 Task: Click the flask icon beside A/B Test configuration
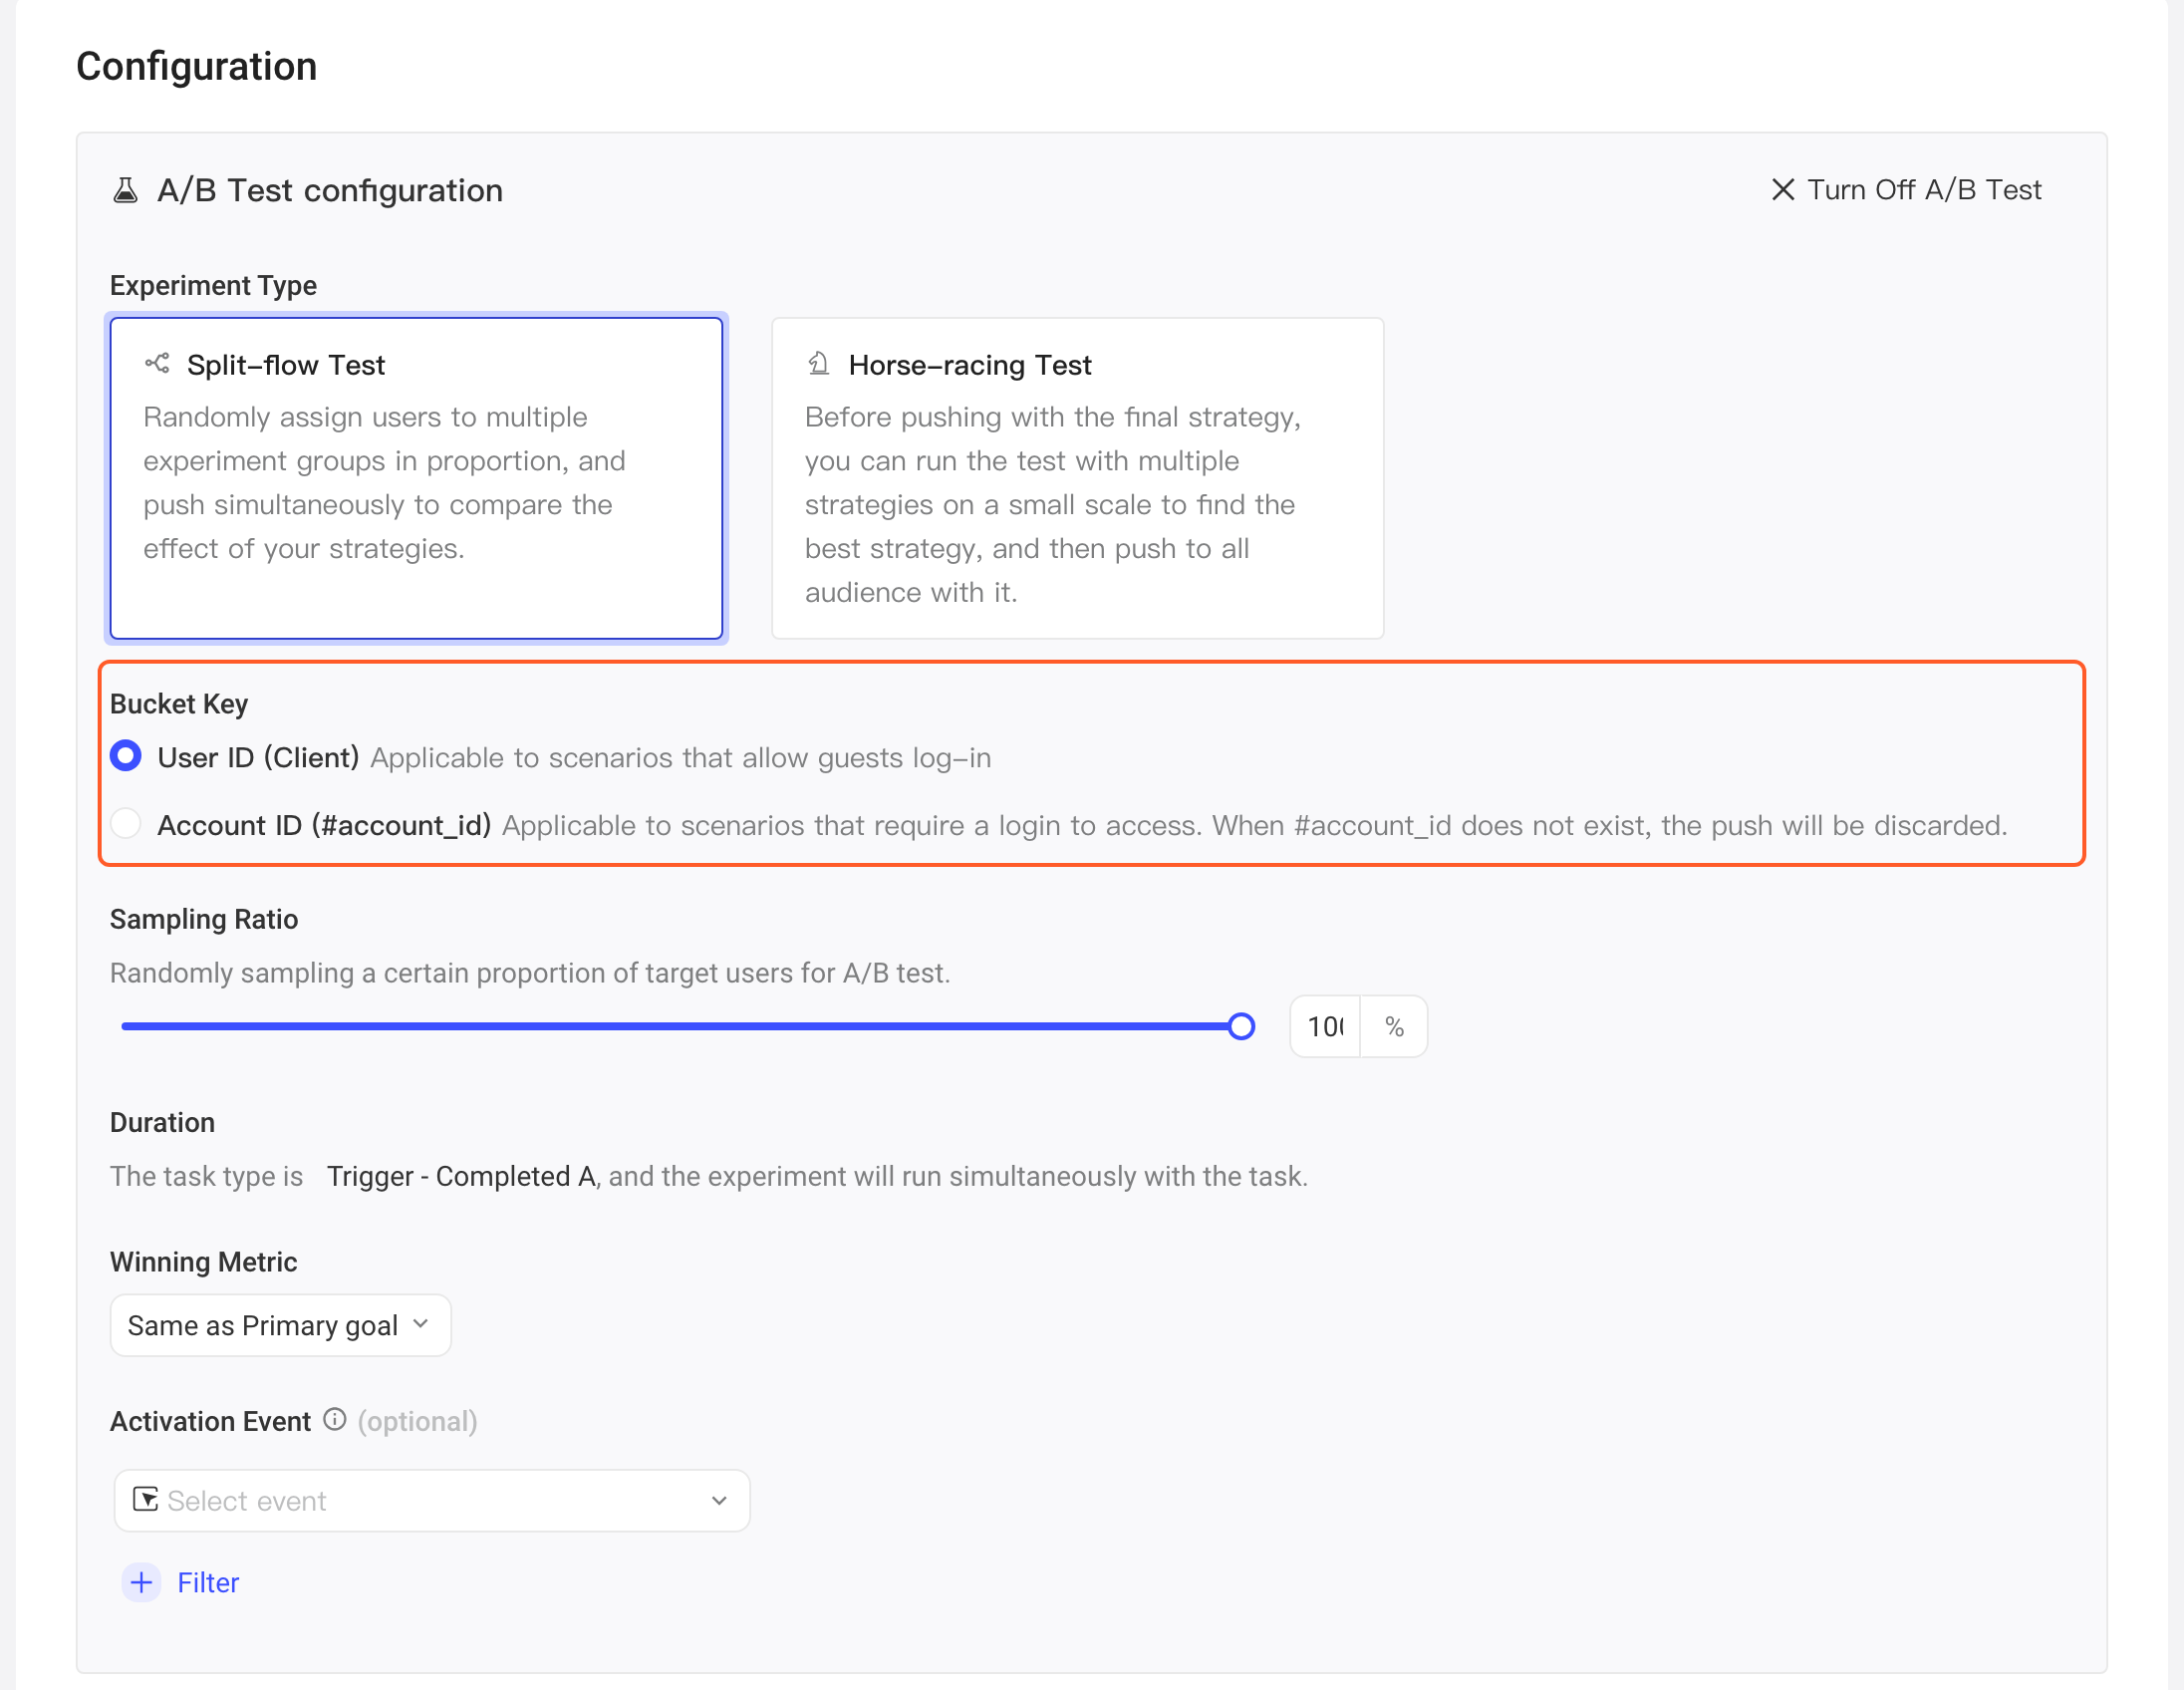pos(125,190)
